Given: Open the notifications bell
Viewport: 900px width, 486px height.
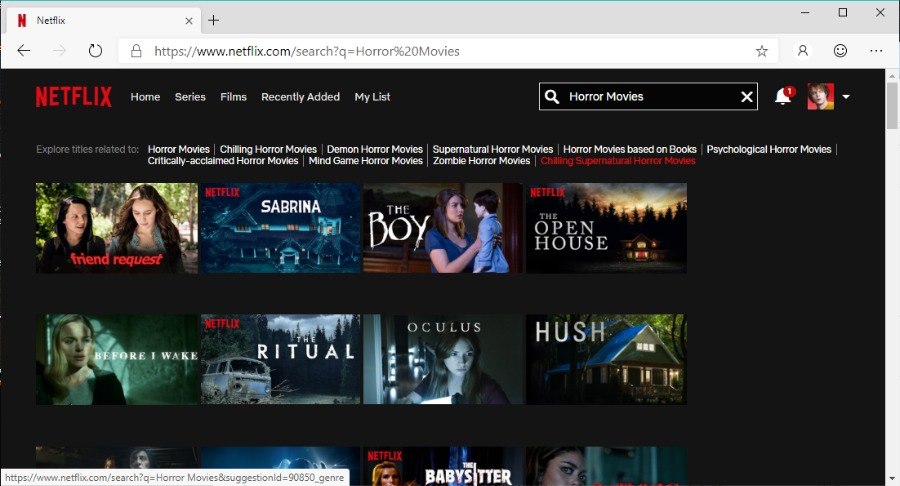Looking at the screenshot, I should [782, 97].
